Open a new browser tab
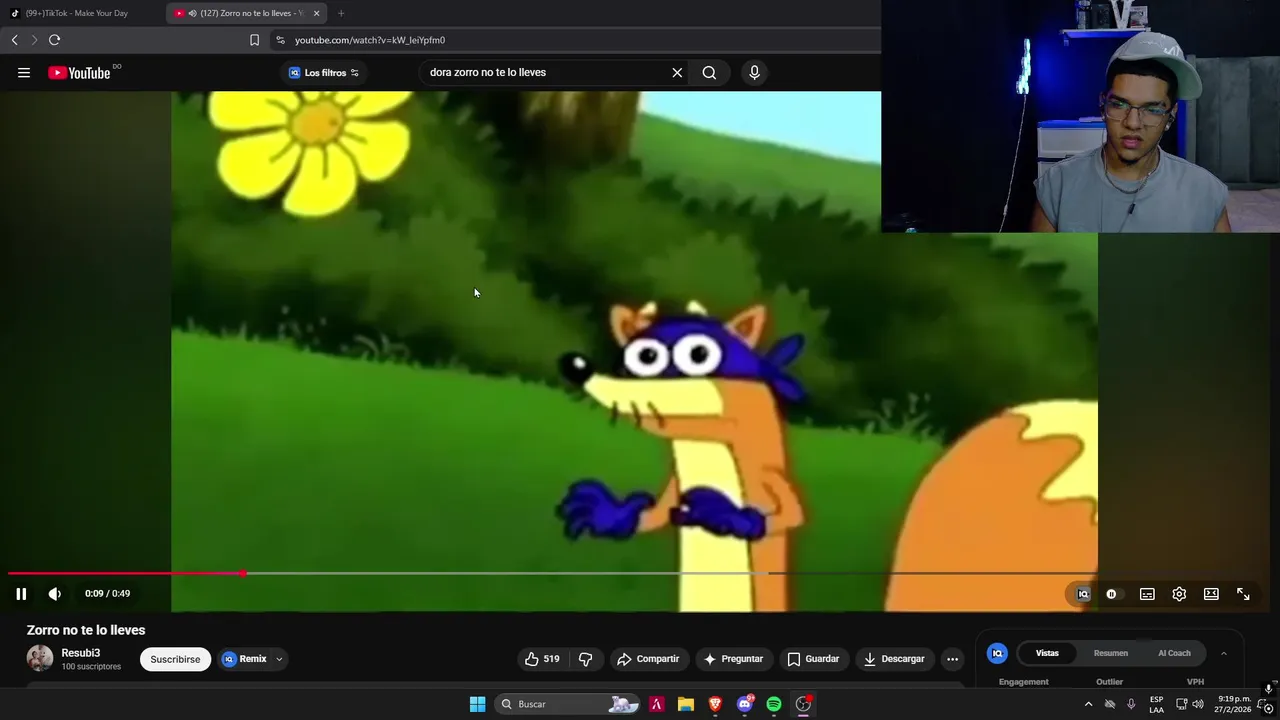The height and width of the screenshot is (720, 1280). point(341,13)
